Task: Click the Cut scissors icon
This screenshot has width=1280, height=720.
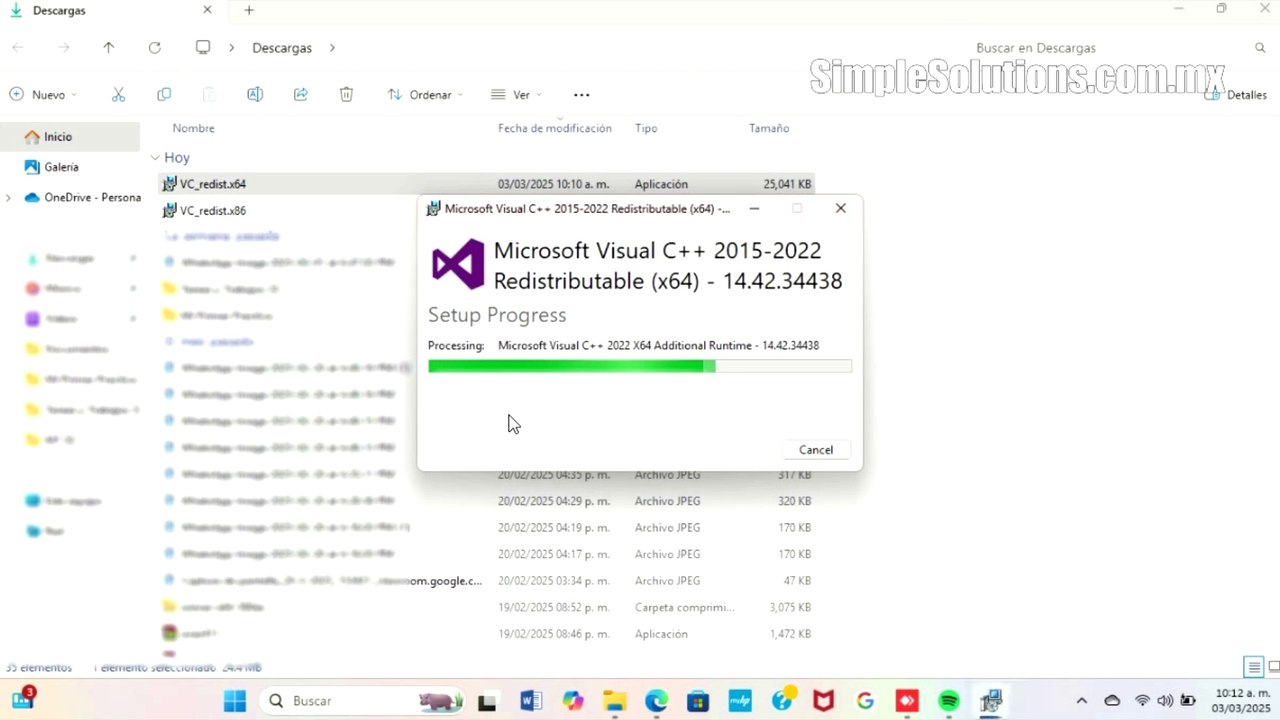Action: tap(118, 95)
